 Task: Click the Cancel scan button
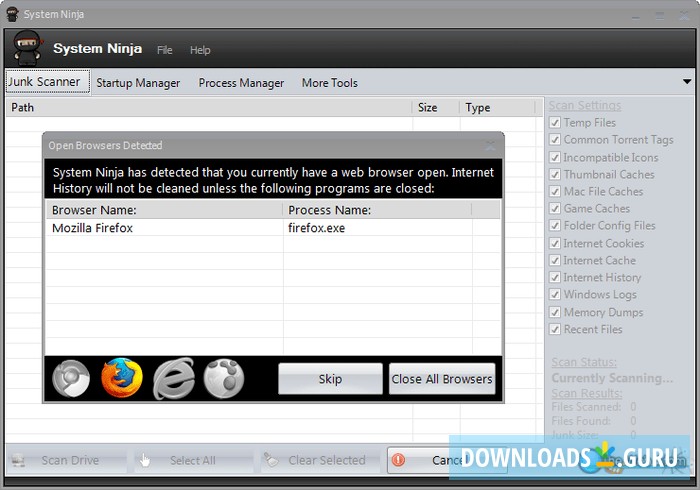[x=446, y=460]
